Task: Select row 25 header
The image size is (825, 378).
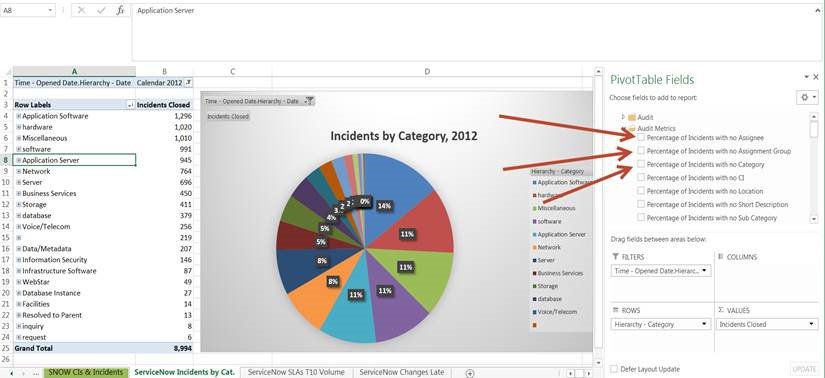Action: (x=6, y=349)
